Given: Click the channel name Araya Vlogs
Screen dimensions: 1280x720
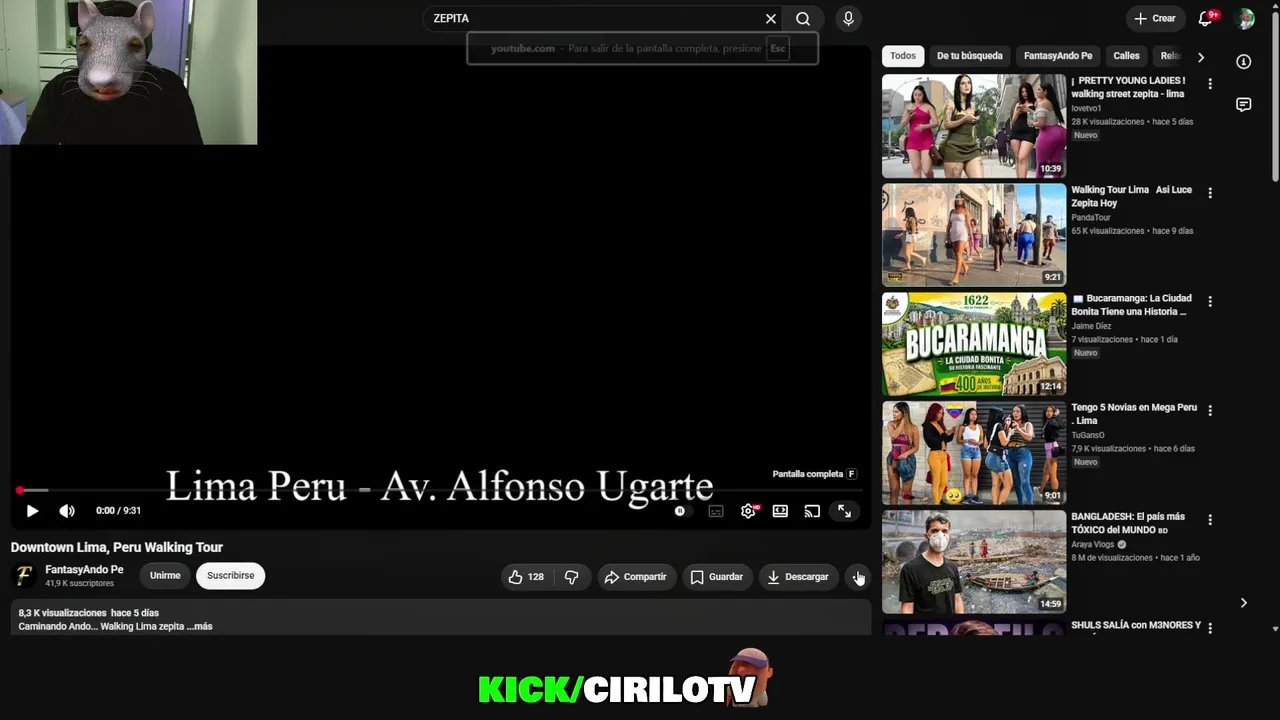Looking at the screenshot, I should (1093, 545).
